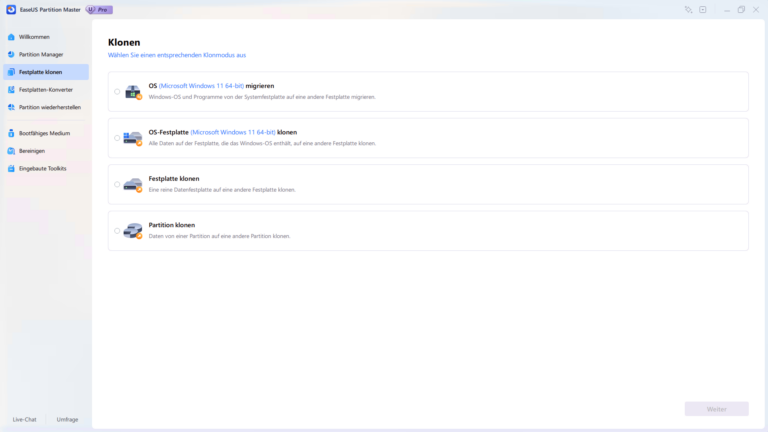Open Umfrage link at sidebar bottom
Image resolution: width=768 pixels, height=432 pixels.
coord(67,420)
